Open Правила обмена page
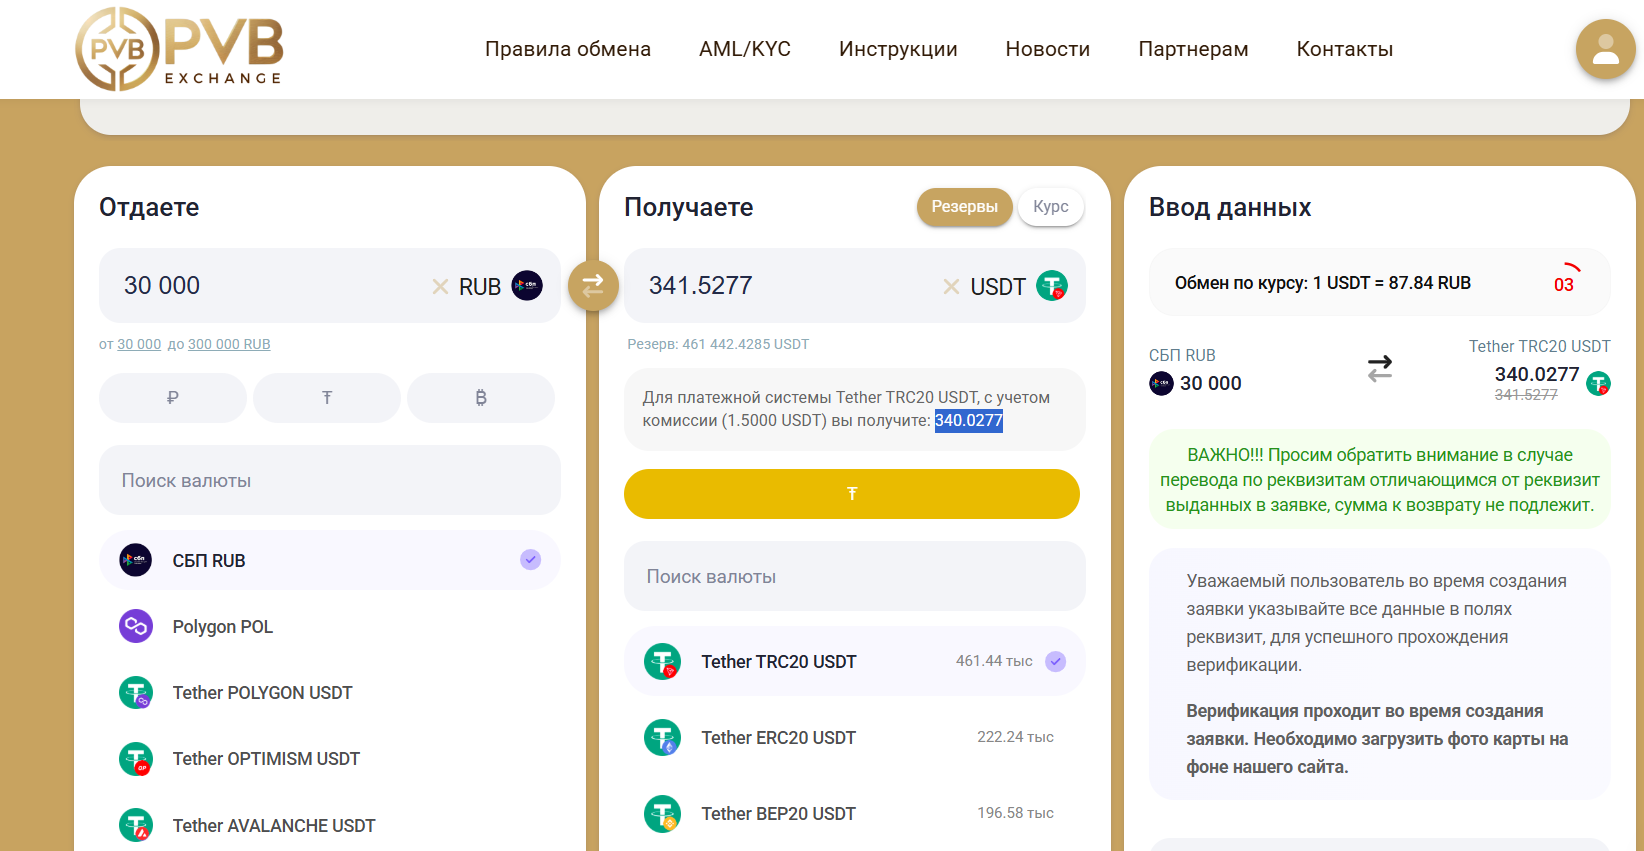 tap(568, 49)
